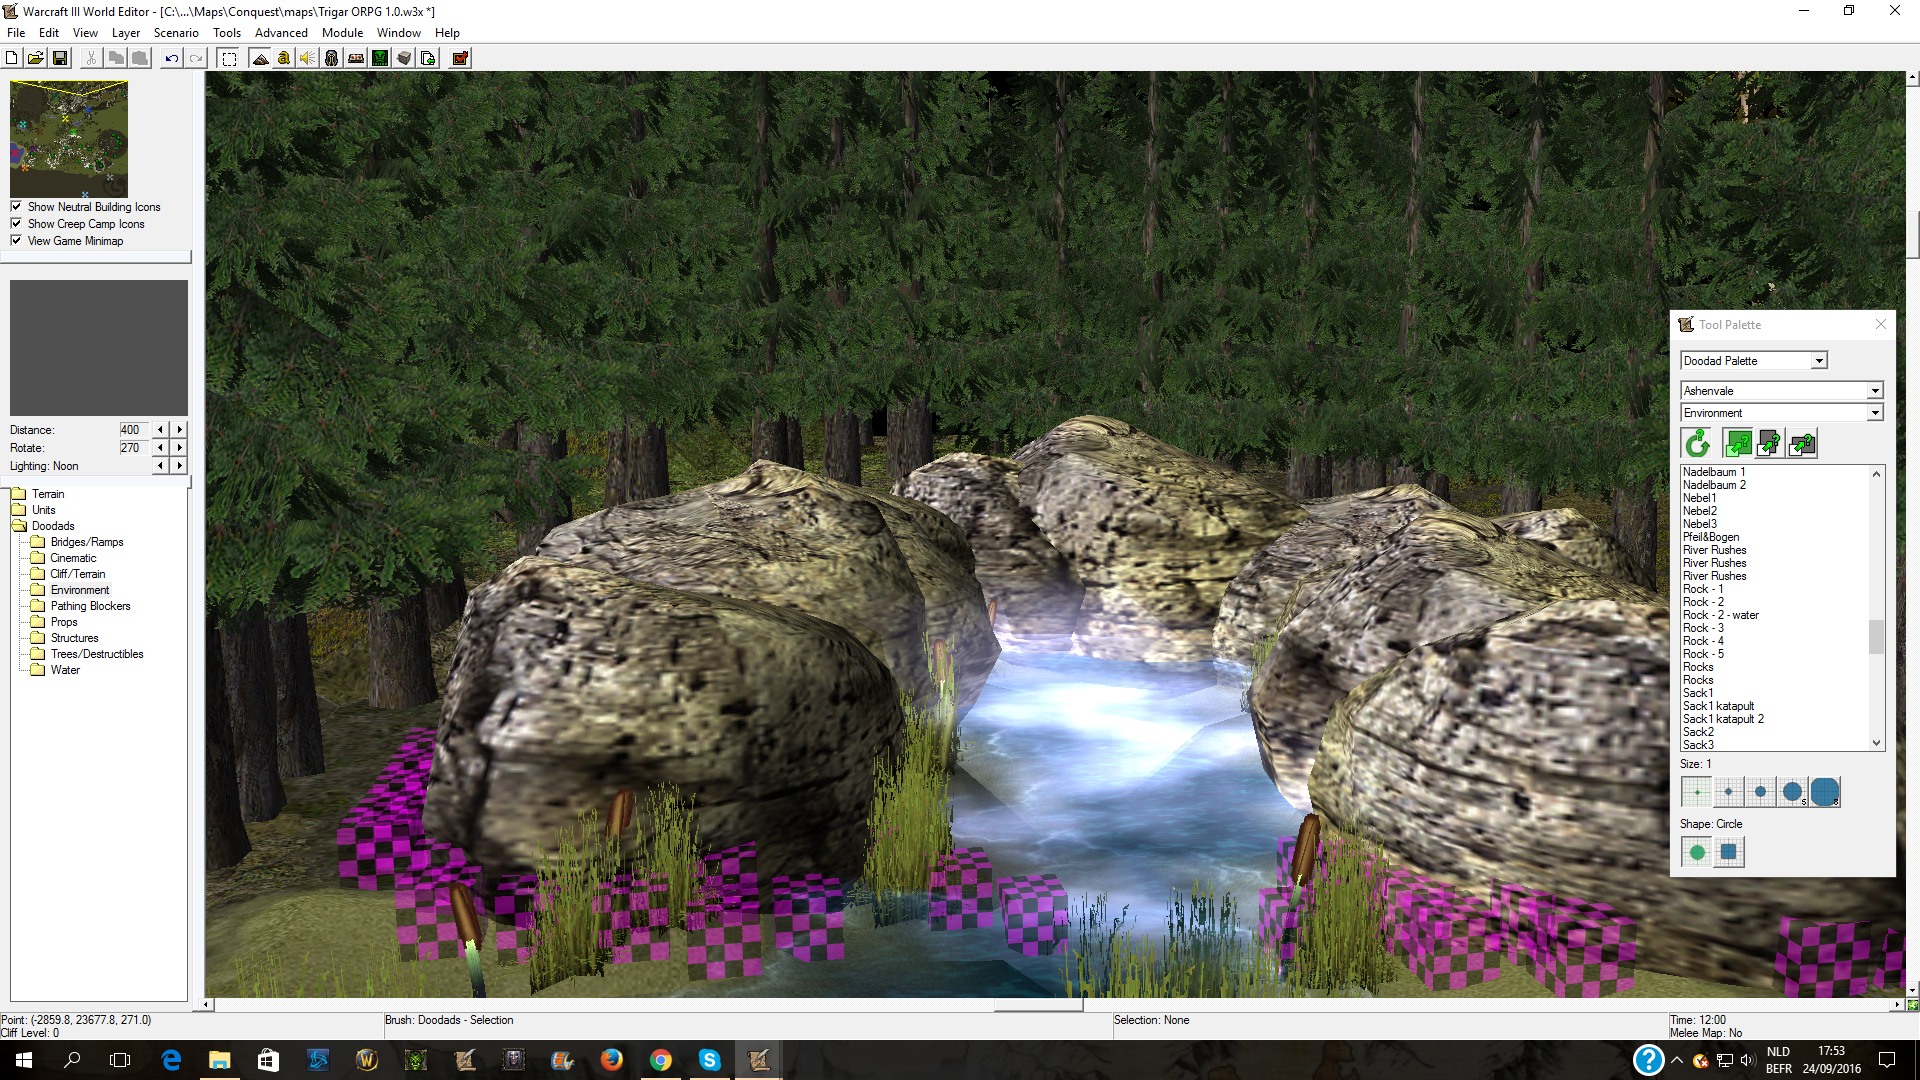Click the minimap preview thumbnail

(x=69, y=139)
